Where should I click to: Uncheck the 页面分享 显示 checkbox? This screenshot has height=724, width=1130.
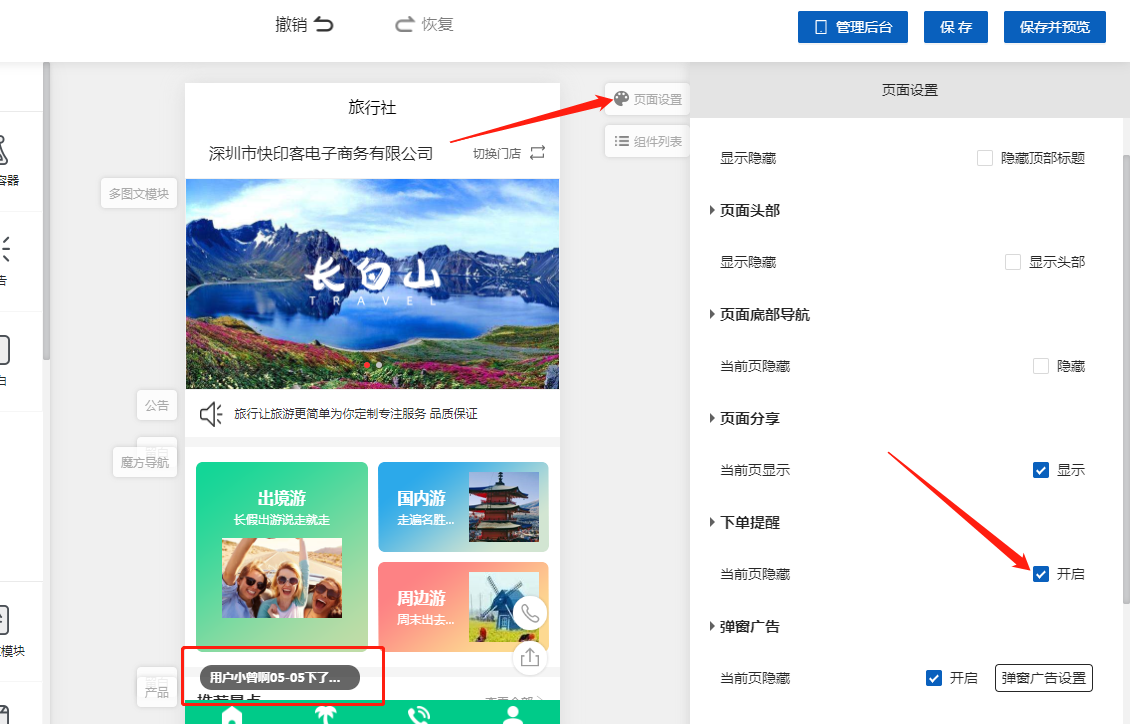(x=1041, y=470)
